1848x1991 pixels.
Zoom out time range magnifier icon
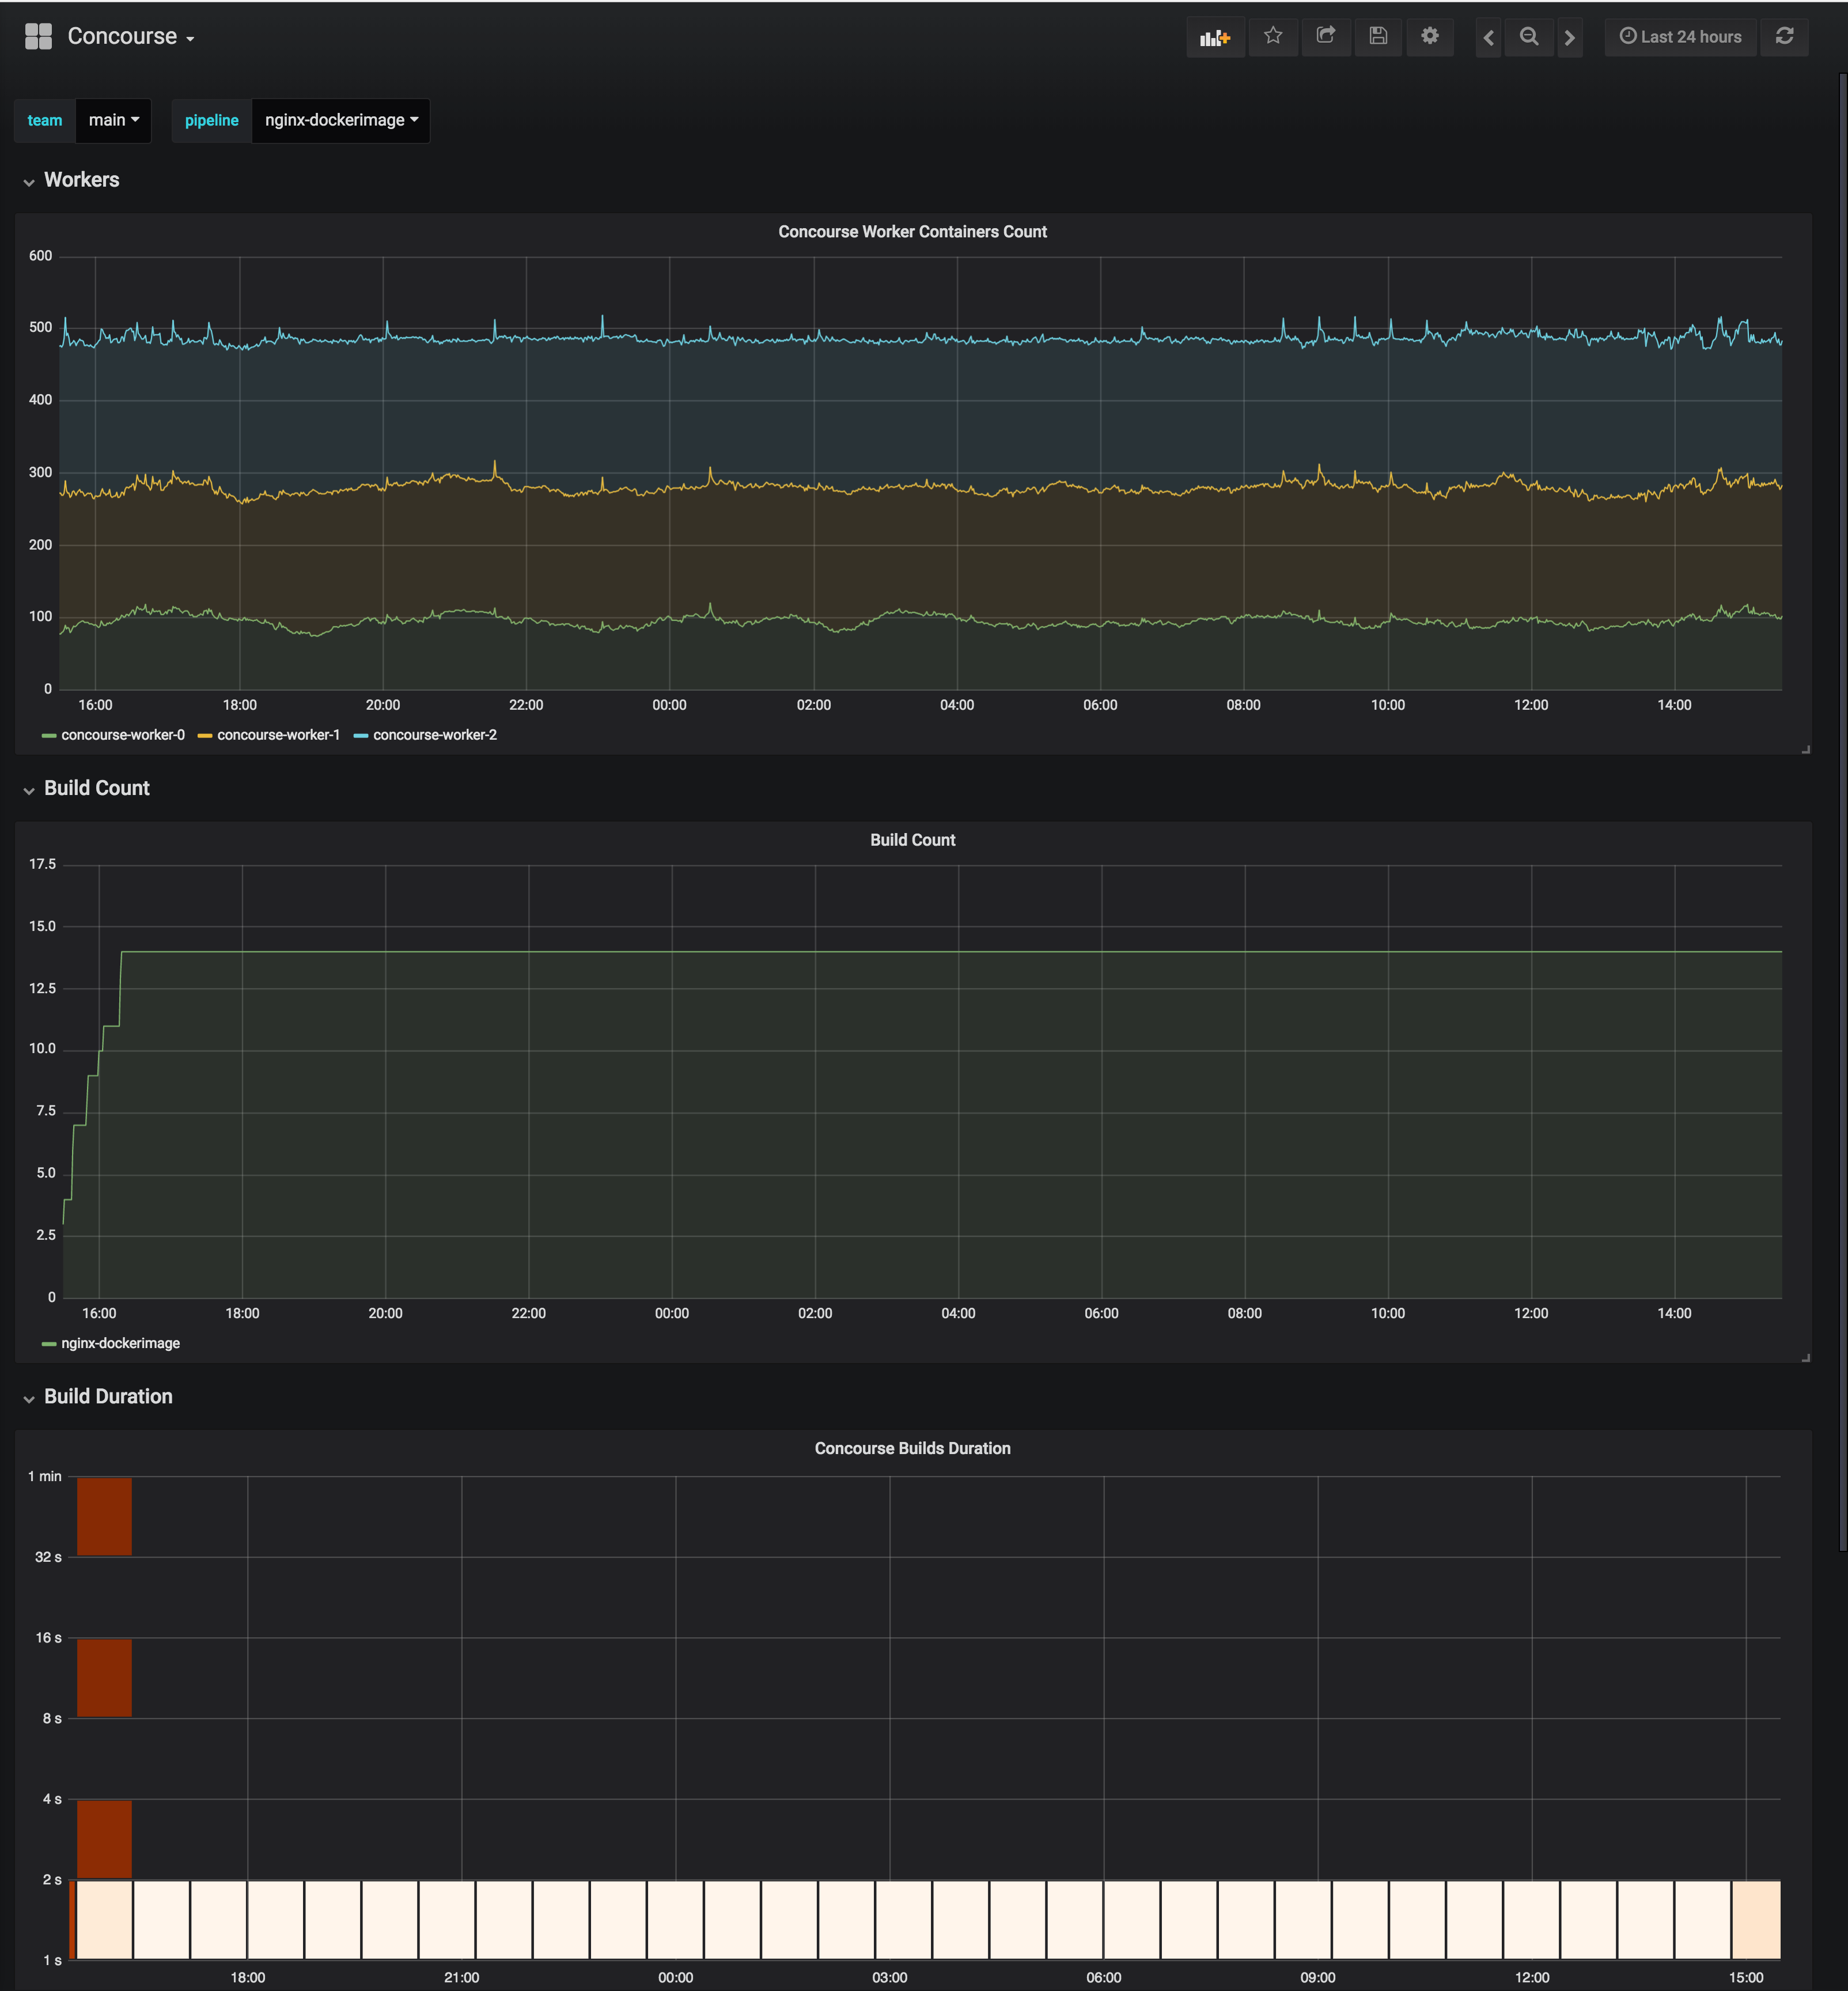click(x=1529, y=38)
